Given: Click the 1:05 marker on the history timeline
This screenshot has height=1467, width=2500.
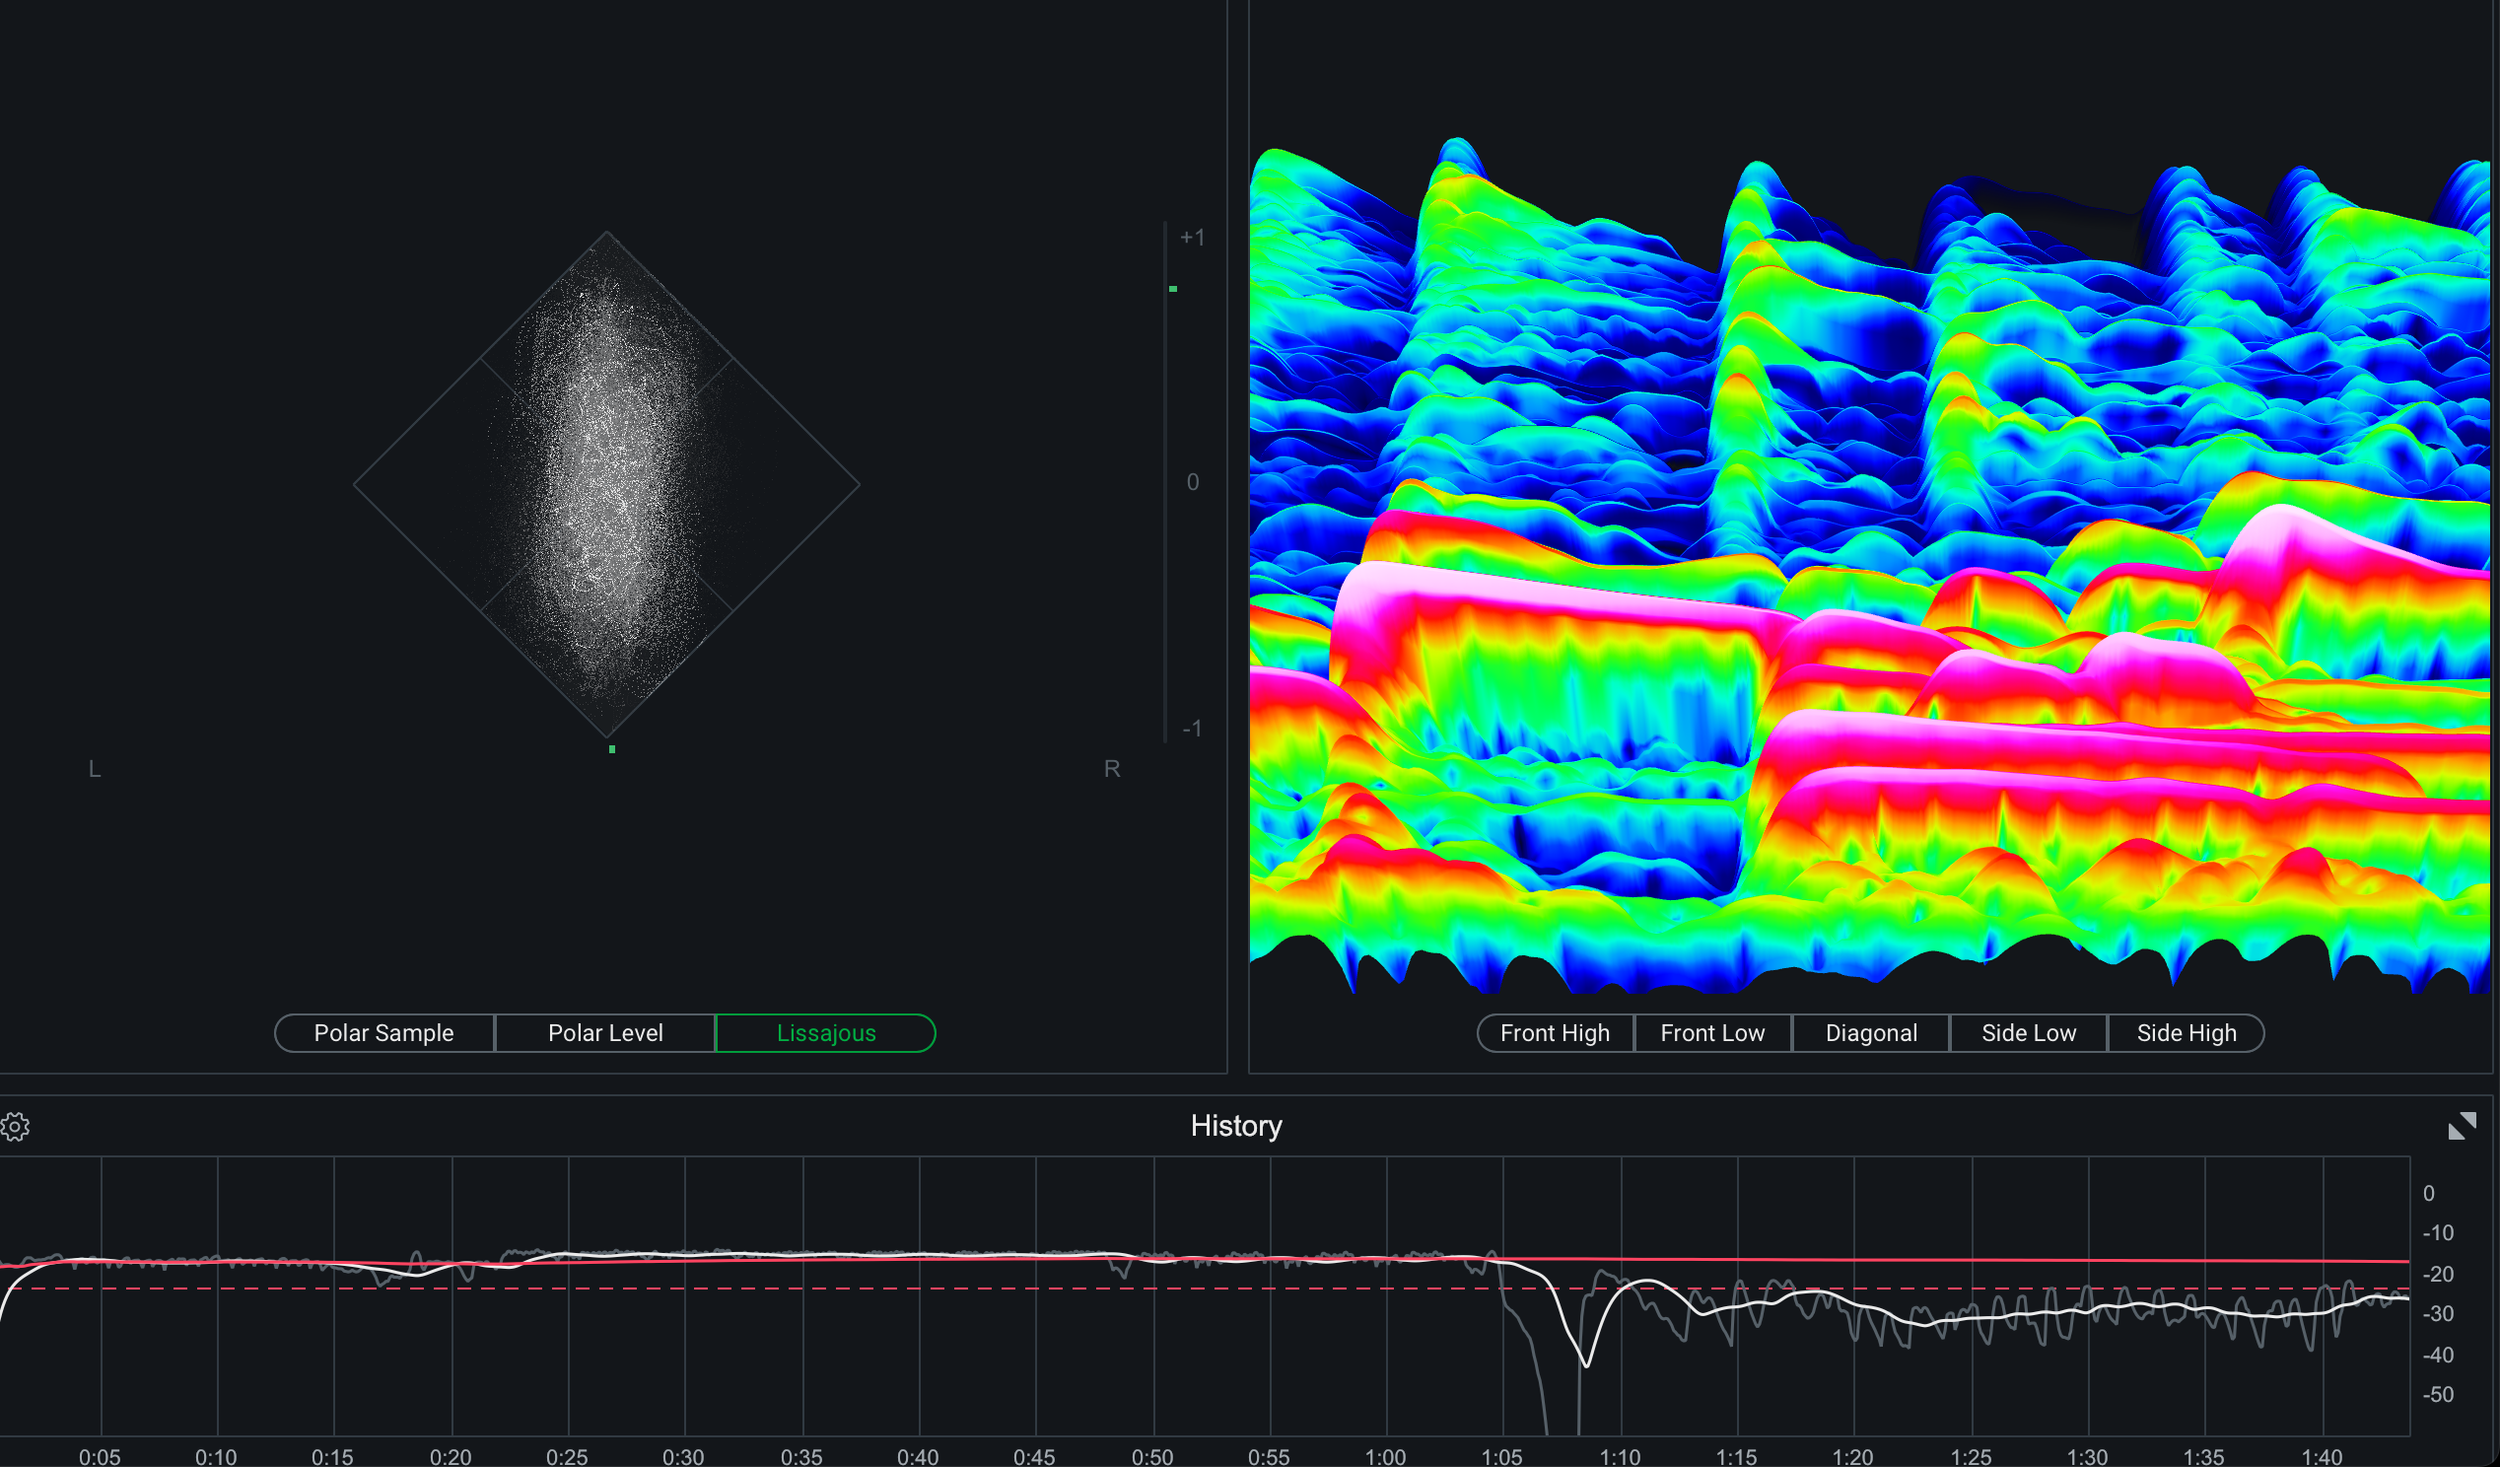Looking at the screenshot, I should (x=1502, y=1457).
